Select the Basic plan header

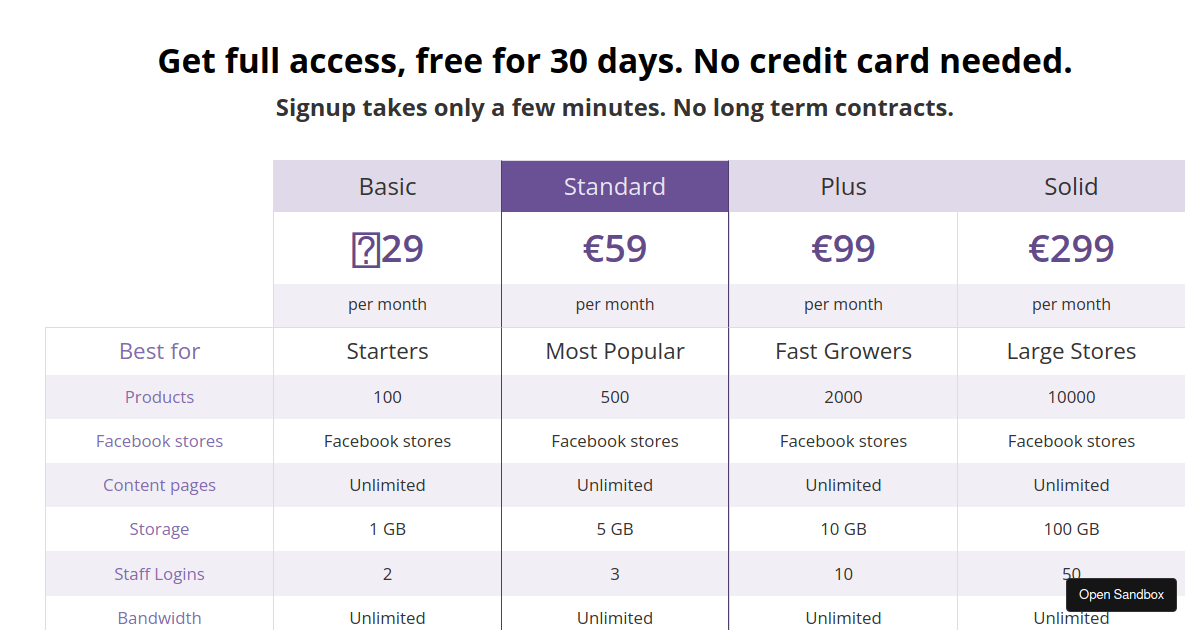click(387, 187)
